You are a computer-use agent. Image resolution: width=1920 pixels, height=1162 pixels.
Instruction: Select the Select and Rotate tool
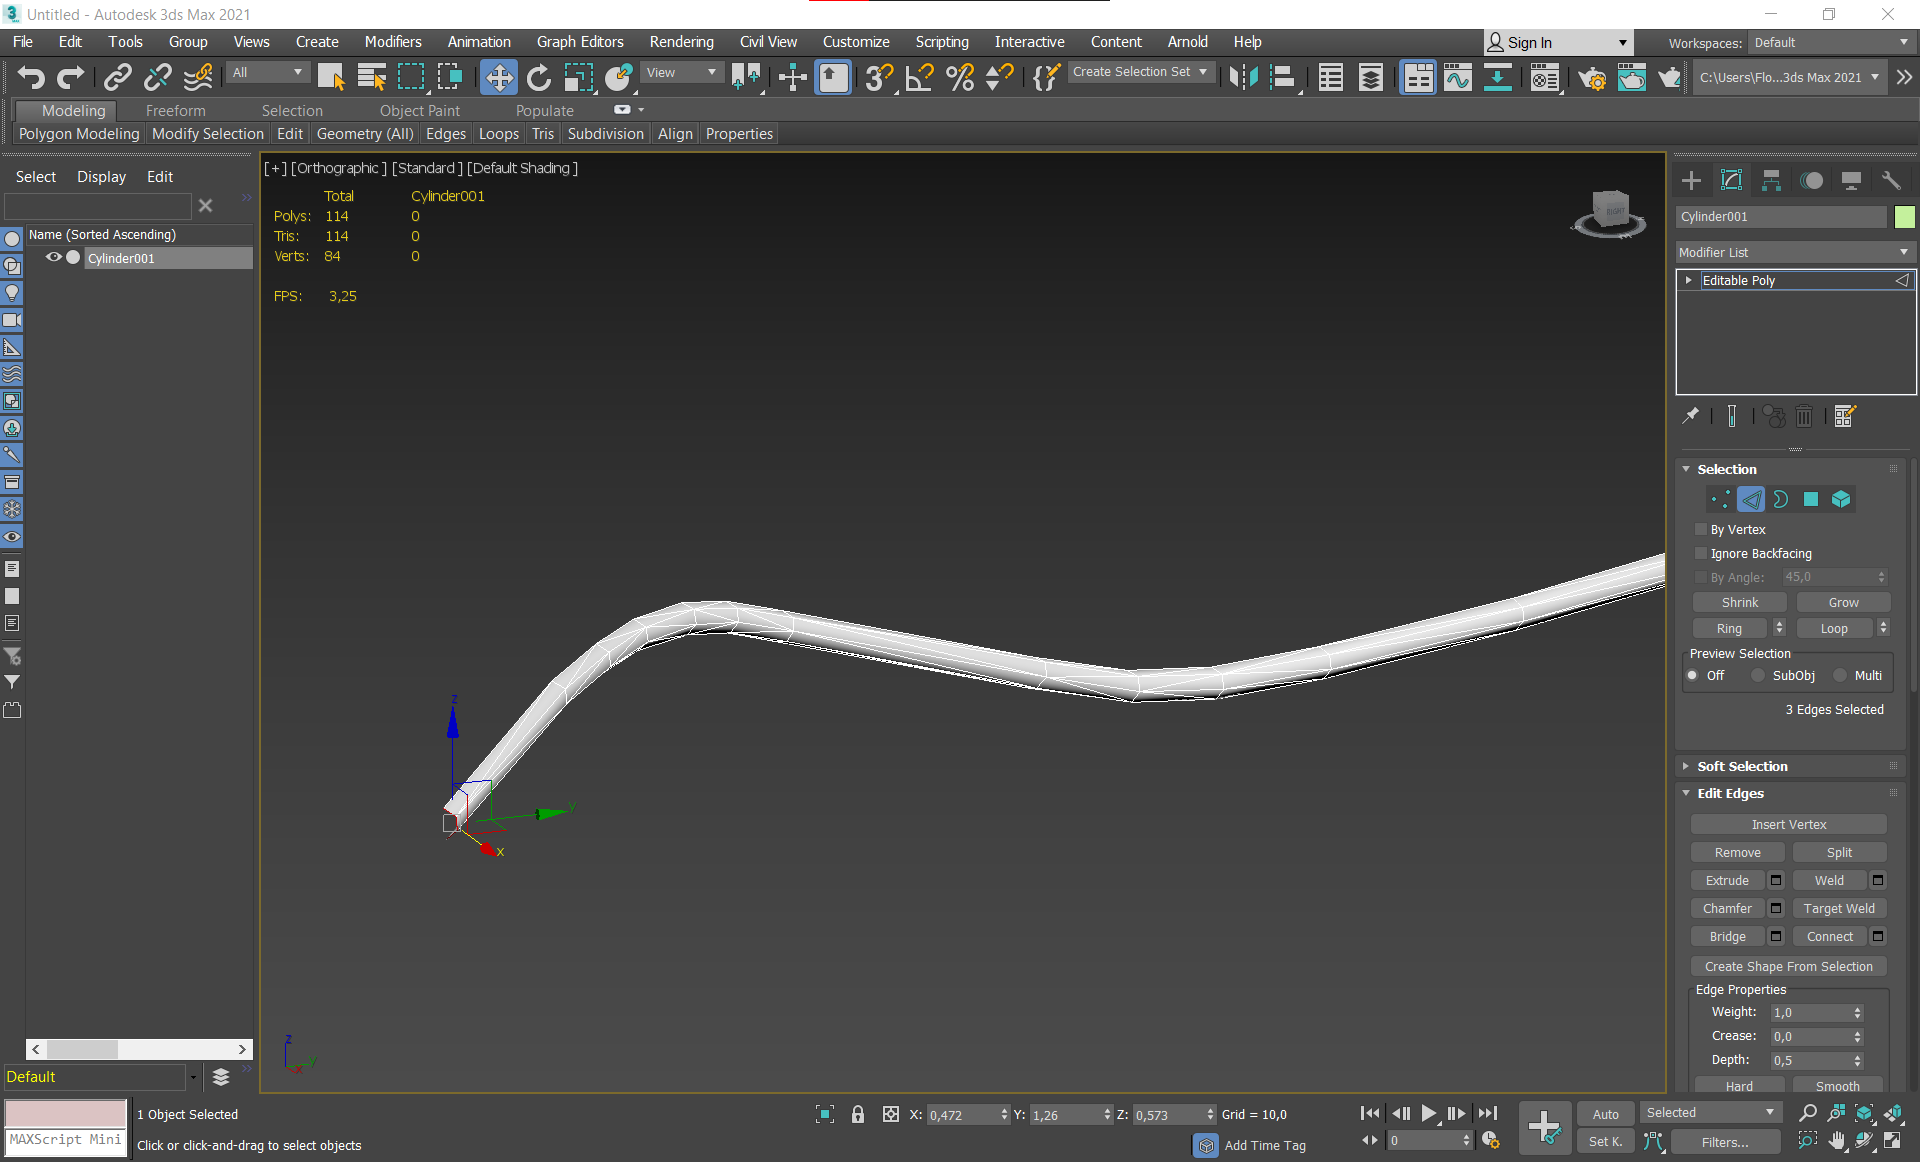539,77
